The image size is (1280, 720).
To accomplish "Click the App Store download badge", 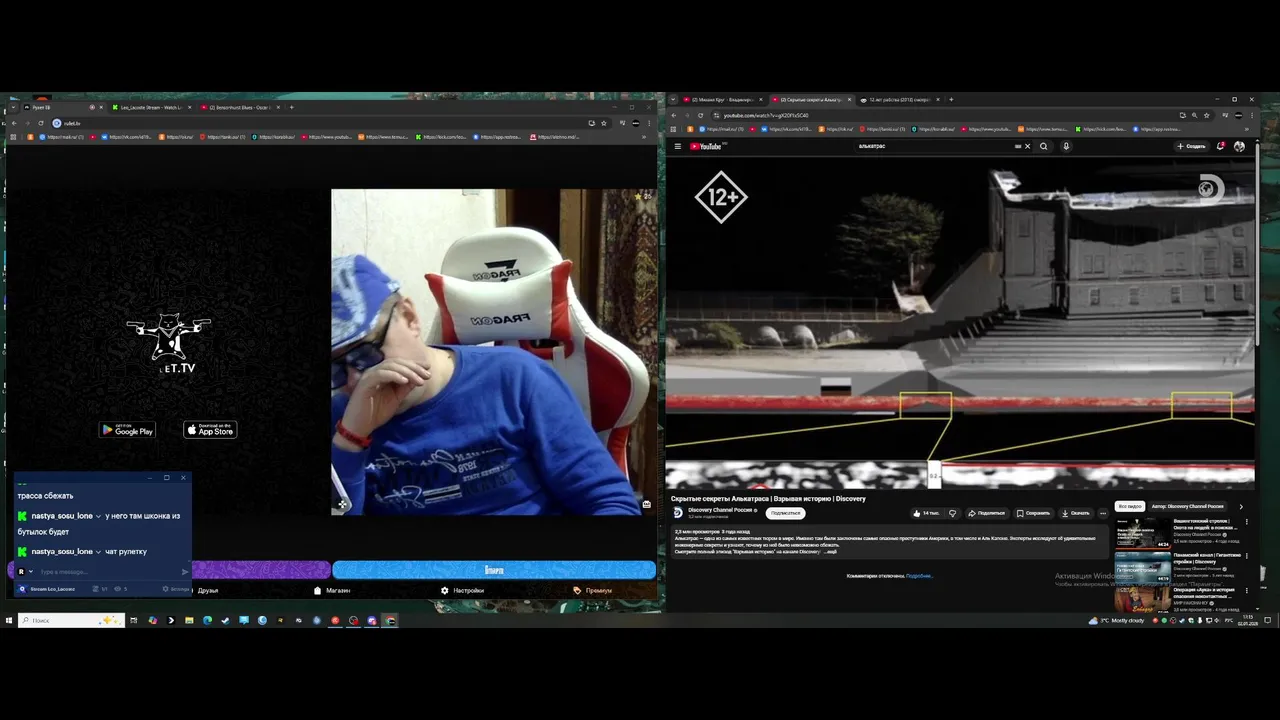I will point(210,430).
